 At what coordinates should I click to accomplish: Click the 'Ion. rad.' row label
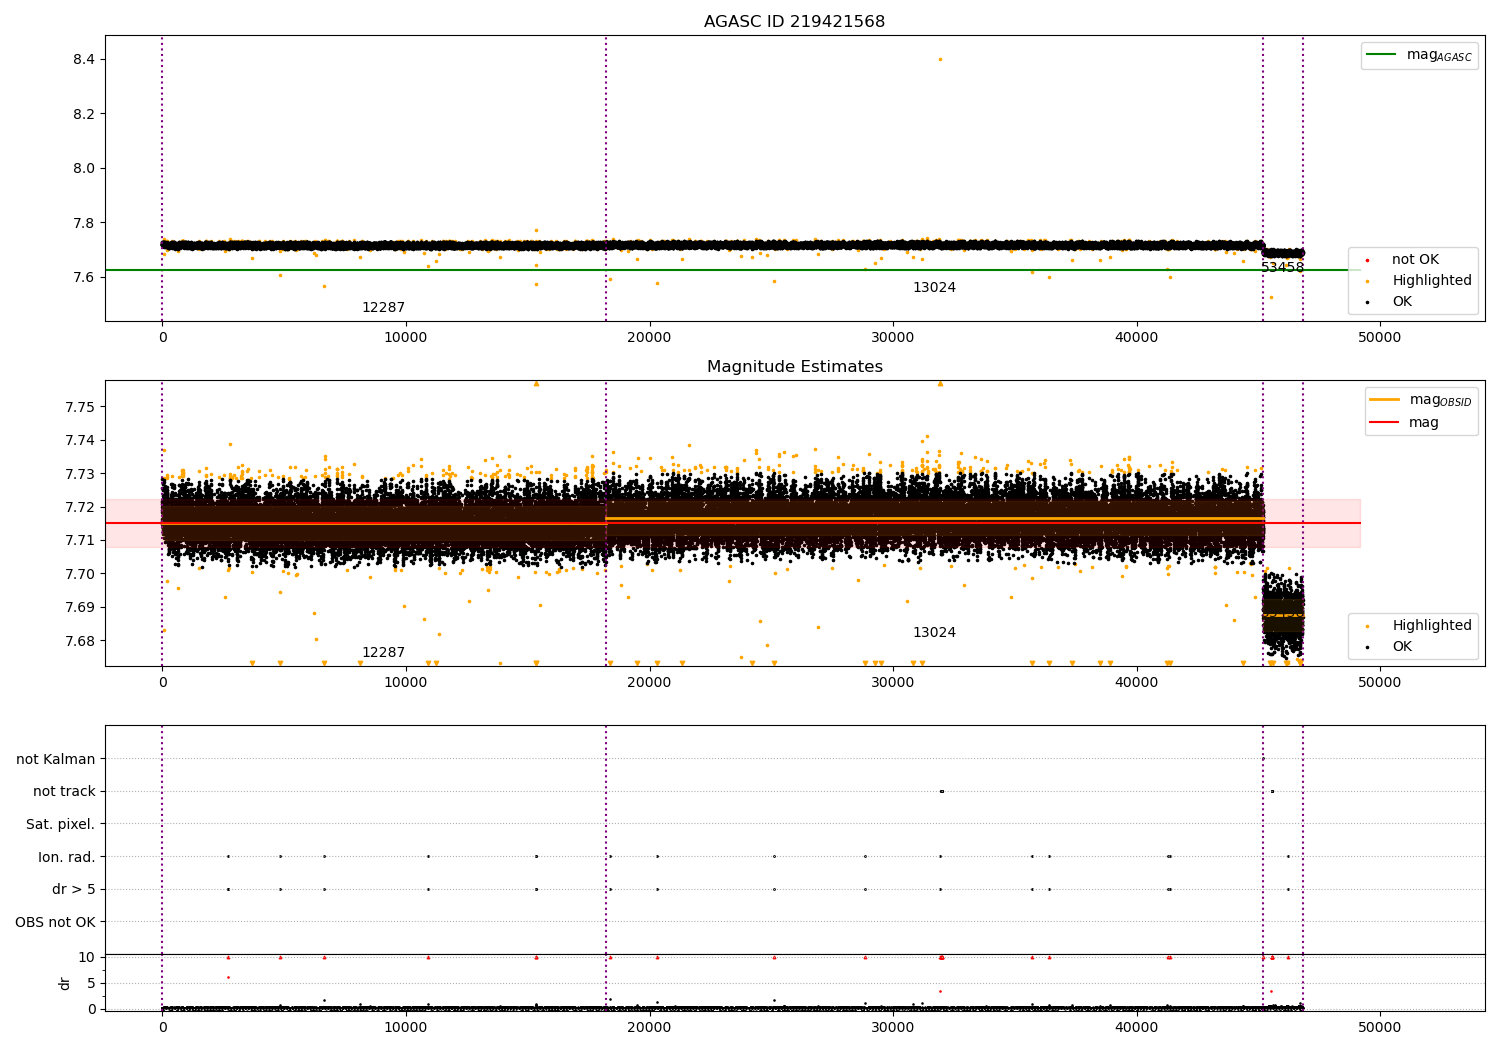click(x=67, y=857)
